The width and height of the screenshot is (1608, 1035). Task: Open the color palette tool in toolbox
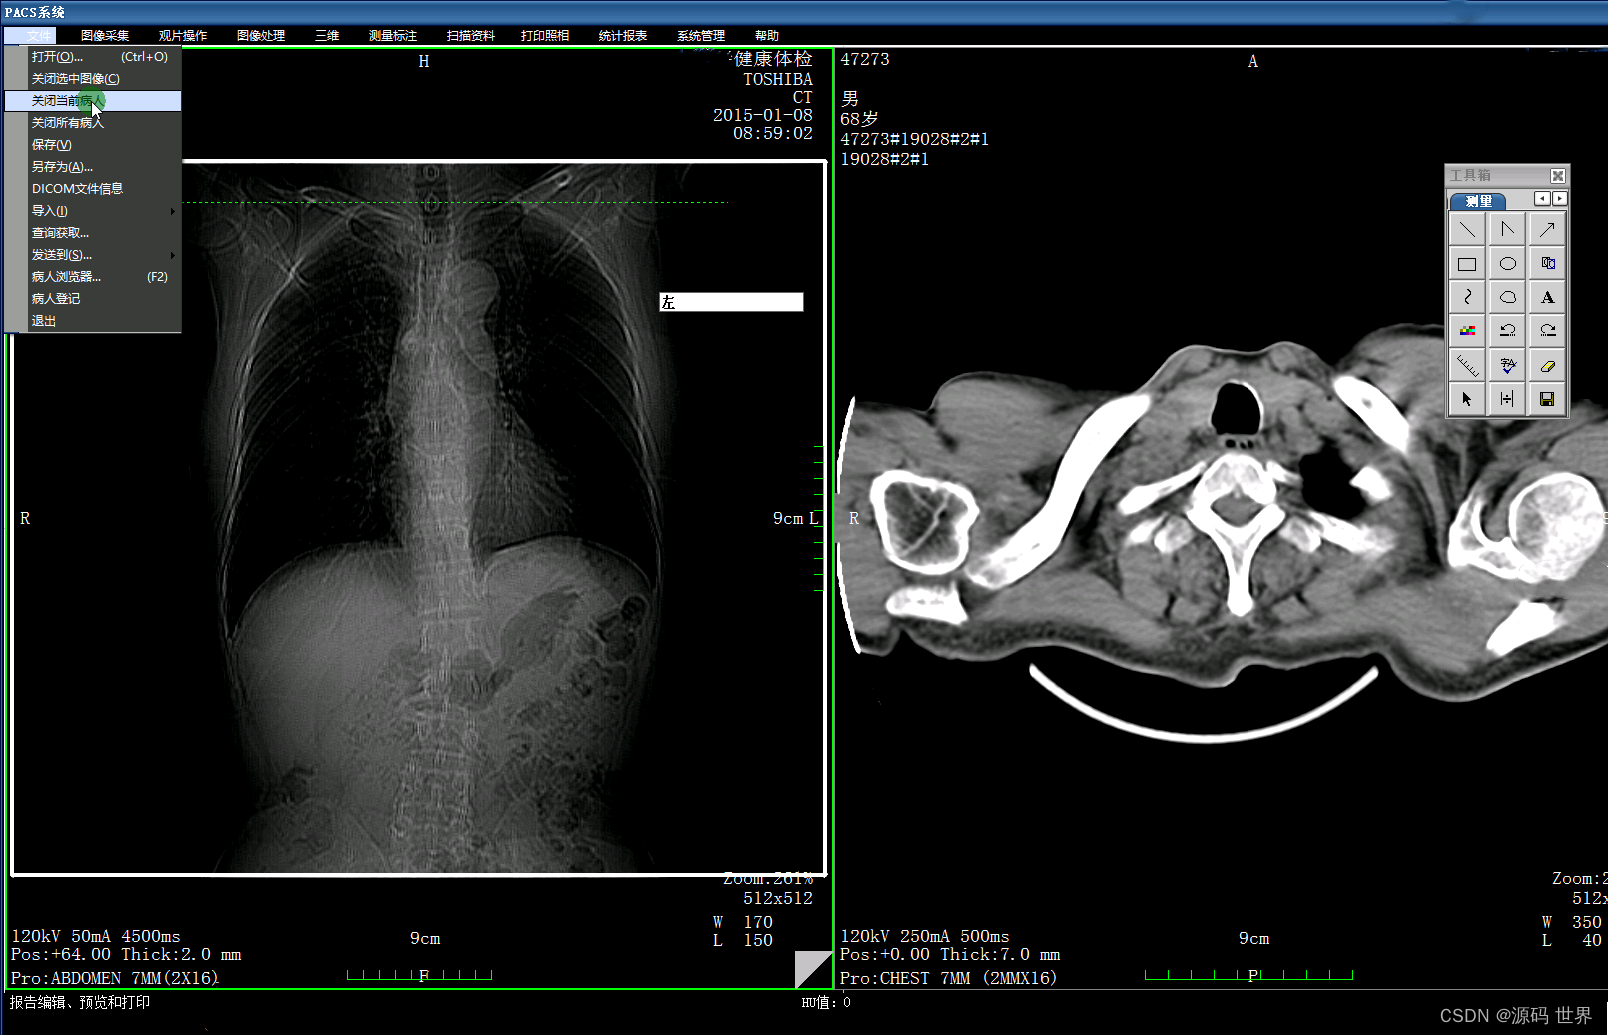(x=1467, y=330)
